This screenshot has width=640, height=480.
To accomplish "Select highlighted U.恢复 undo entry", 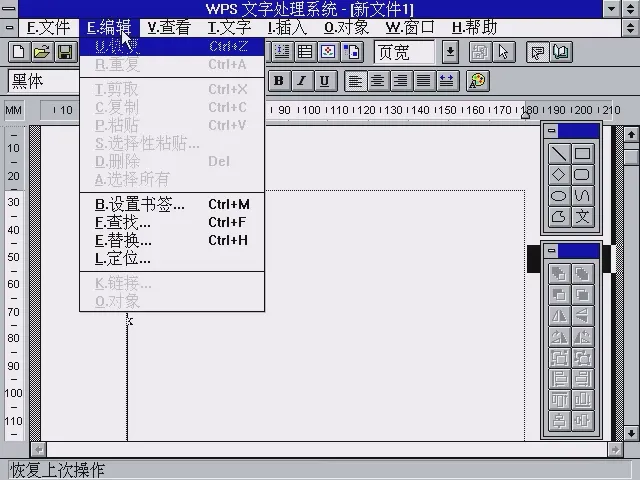I will pyautogui.click(x=172, y=47).
